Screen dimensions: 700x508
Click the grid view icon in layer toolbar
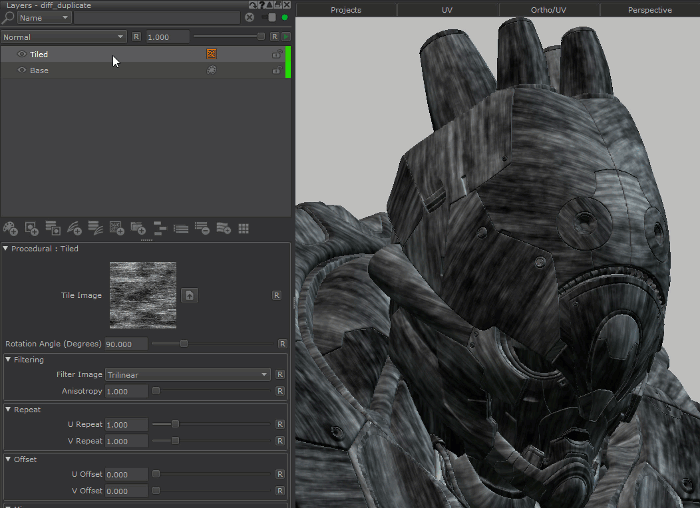point(243,229)
